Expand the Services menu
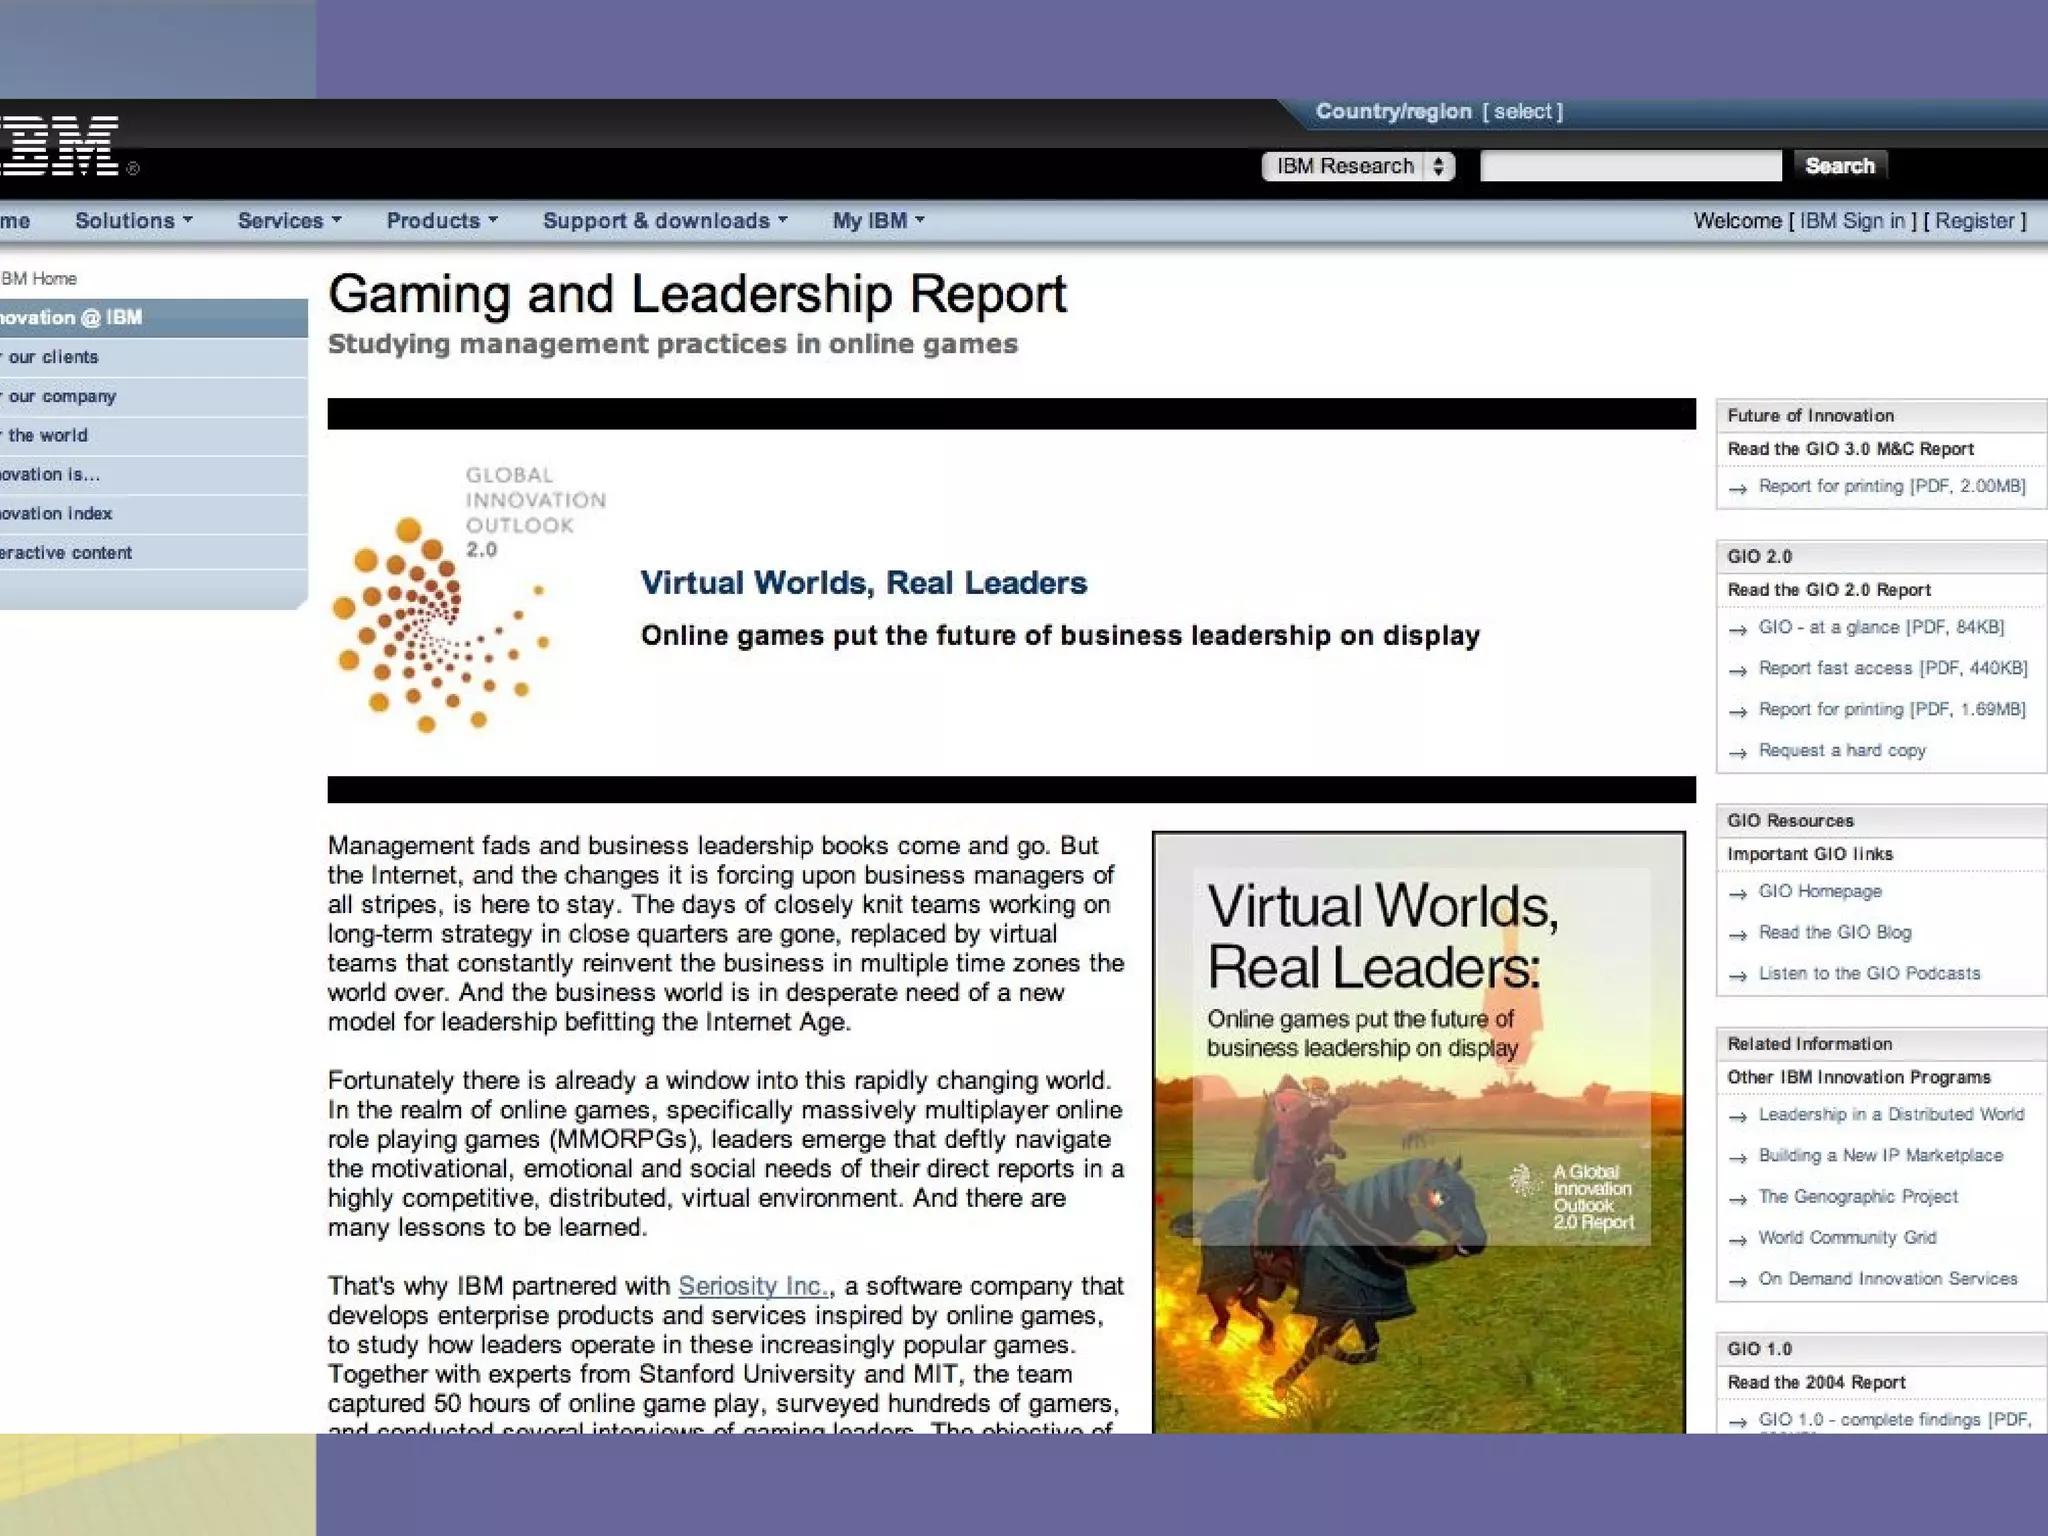2048x1536 pixels. coord(289,221)
